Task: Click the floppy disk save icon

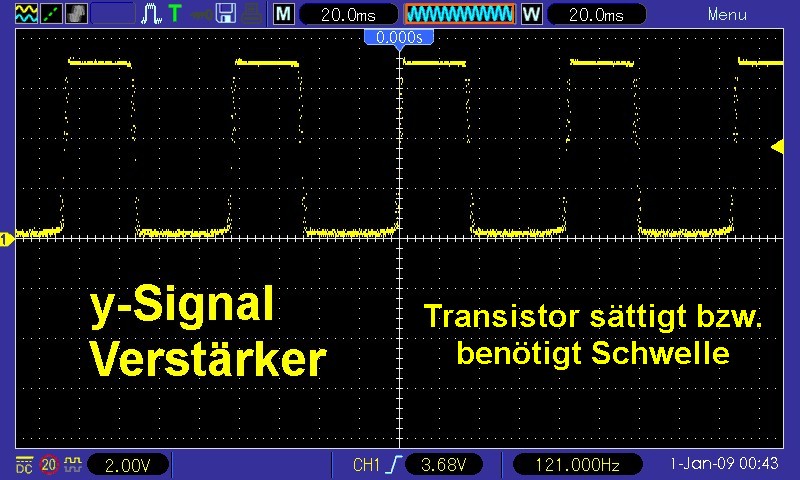Action: pos(227,14)
